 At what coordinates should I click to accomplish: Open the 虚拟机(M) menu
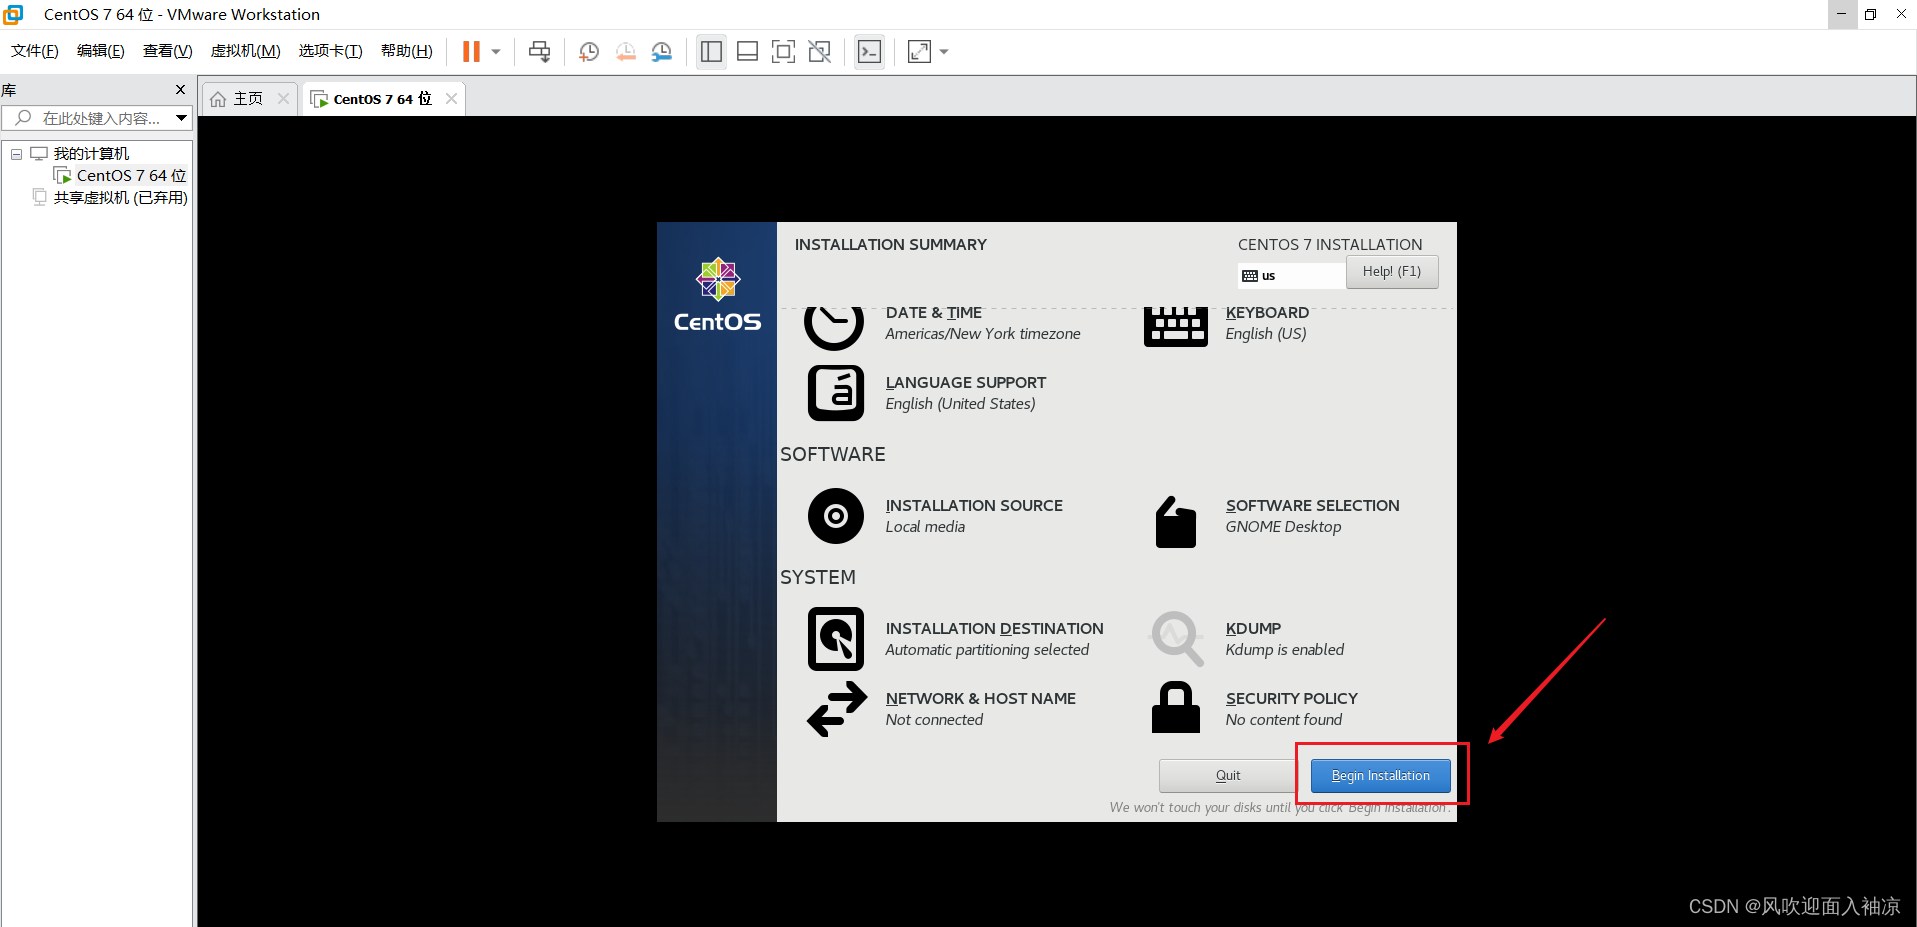(246, 51)
